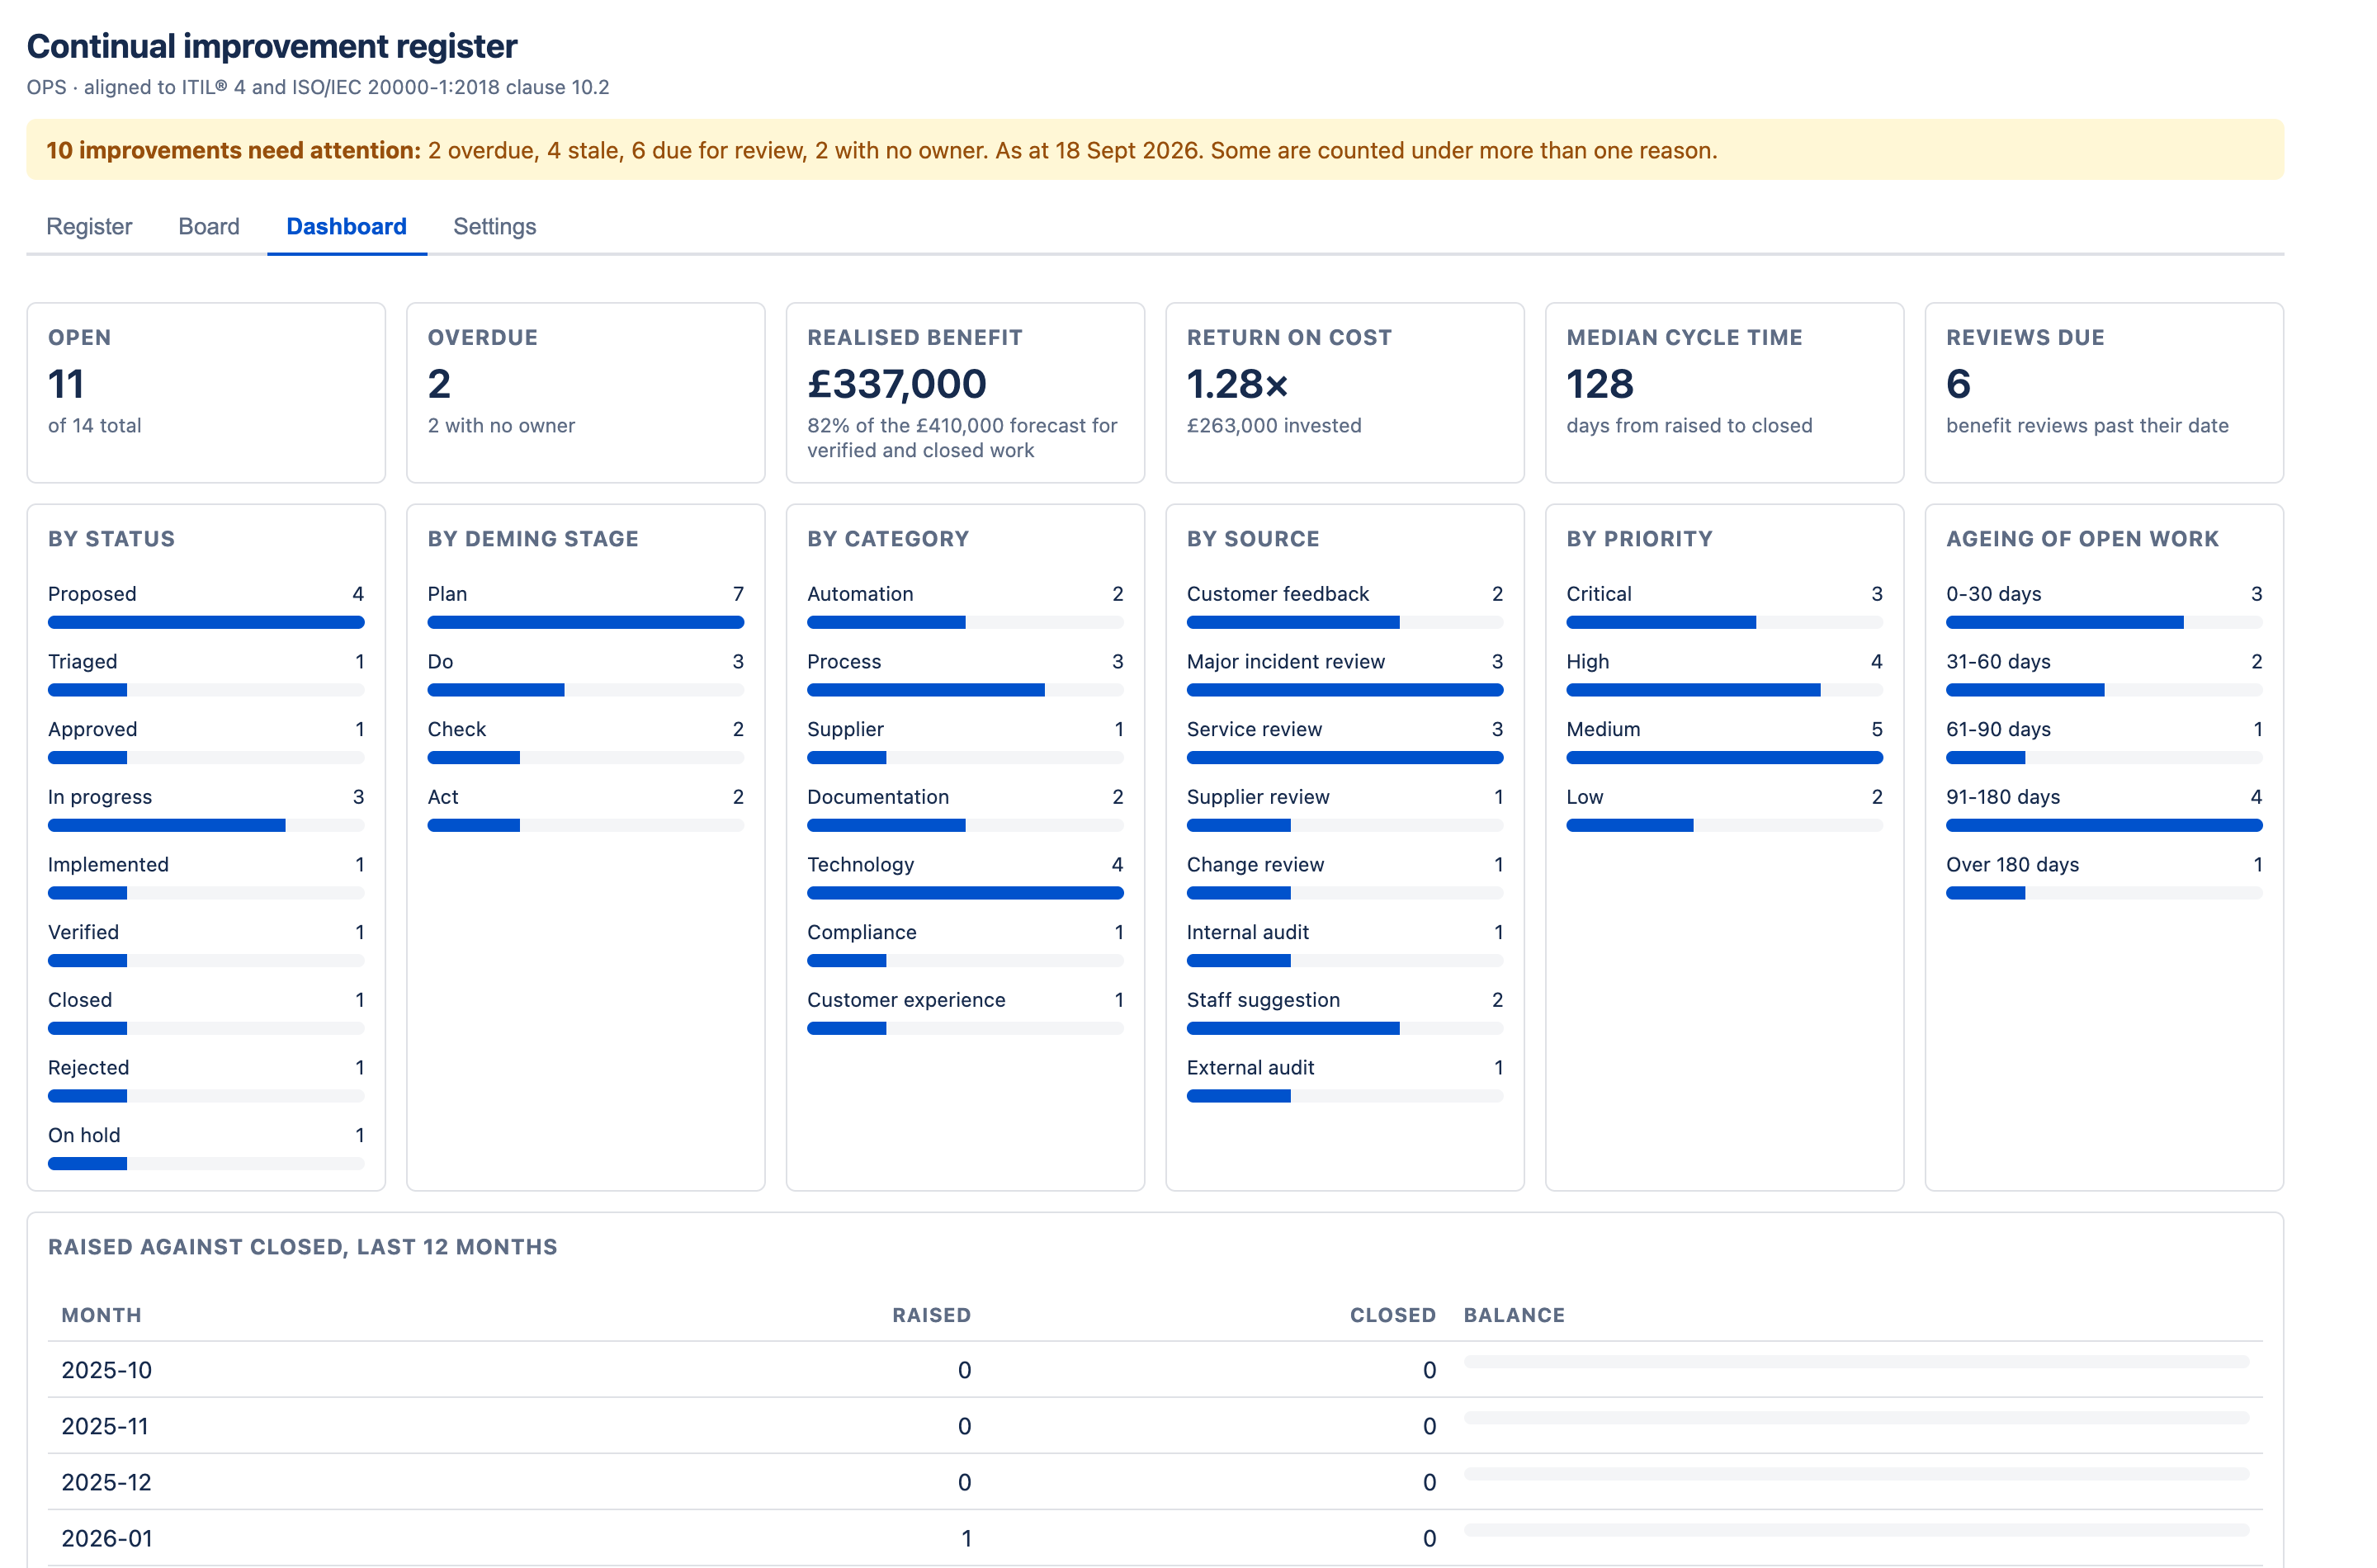Click the attention warning banner
The width and height of the screenshot is (2377, 1568).
click(x=1154, y=150)
